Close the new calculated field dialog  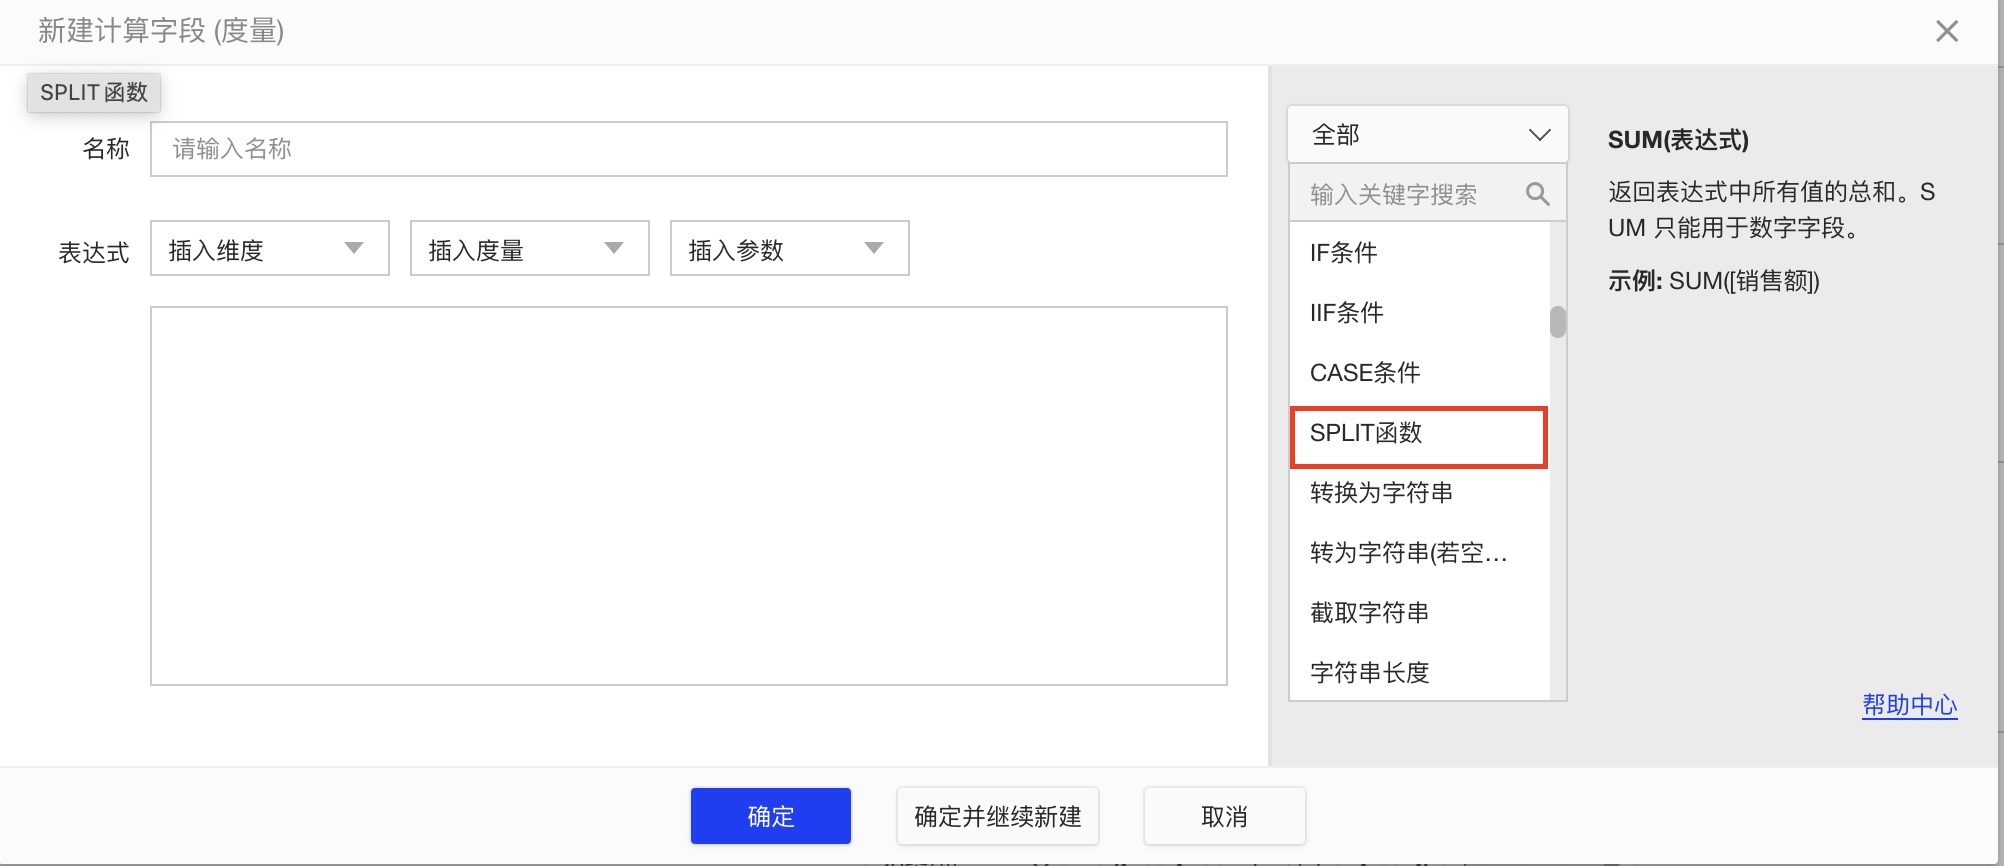click(1946, 32)
